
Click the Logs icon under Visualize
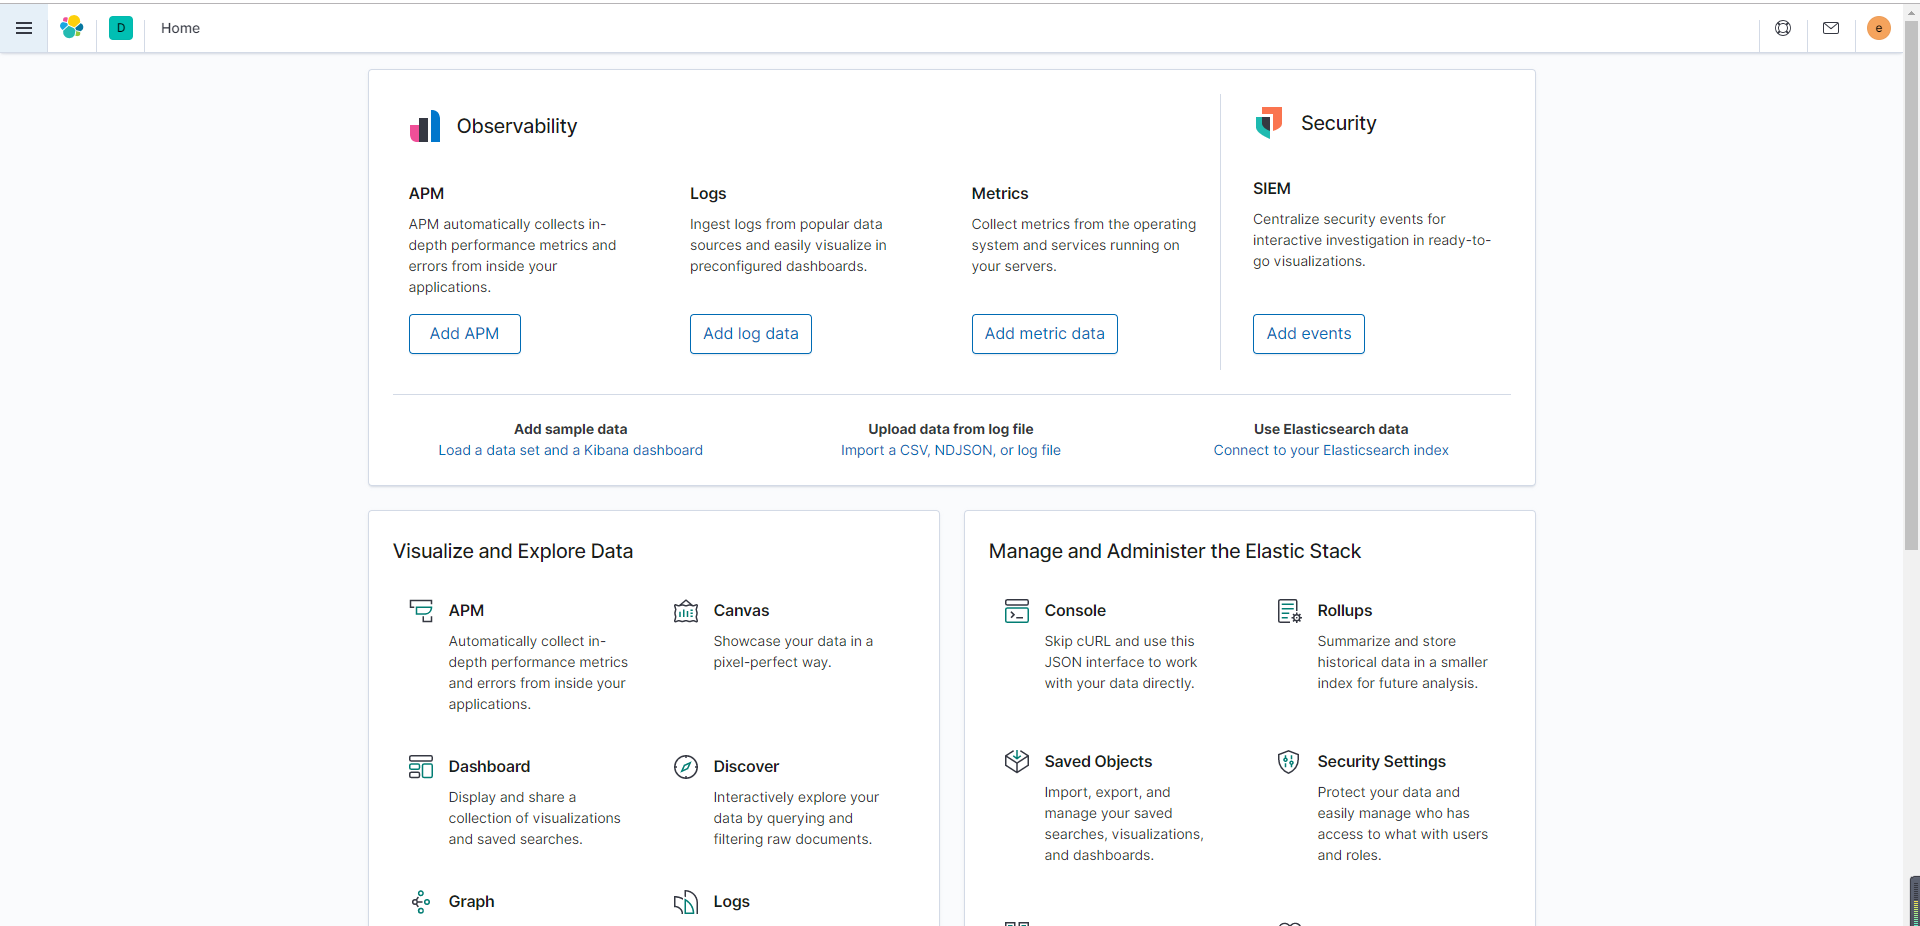686,902
